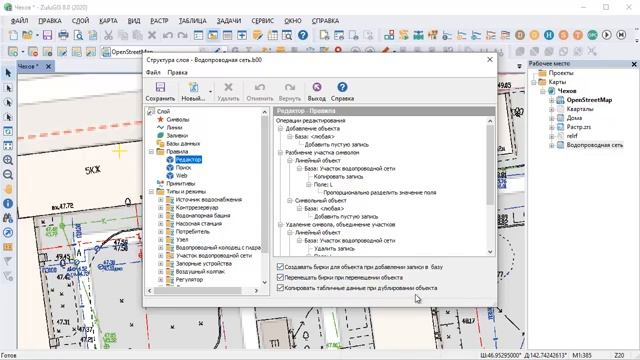Select Запорные устройства tree row
640x360 pixels.
204,264
